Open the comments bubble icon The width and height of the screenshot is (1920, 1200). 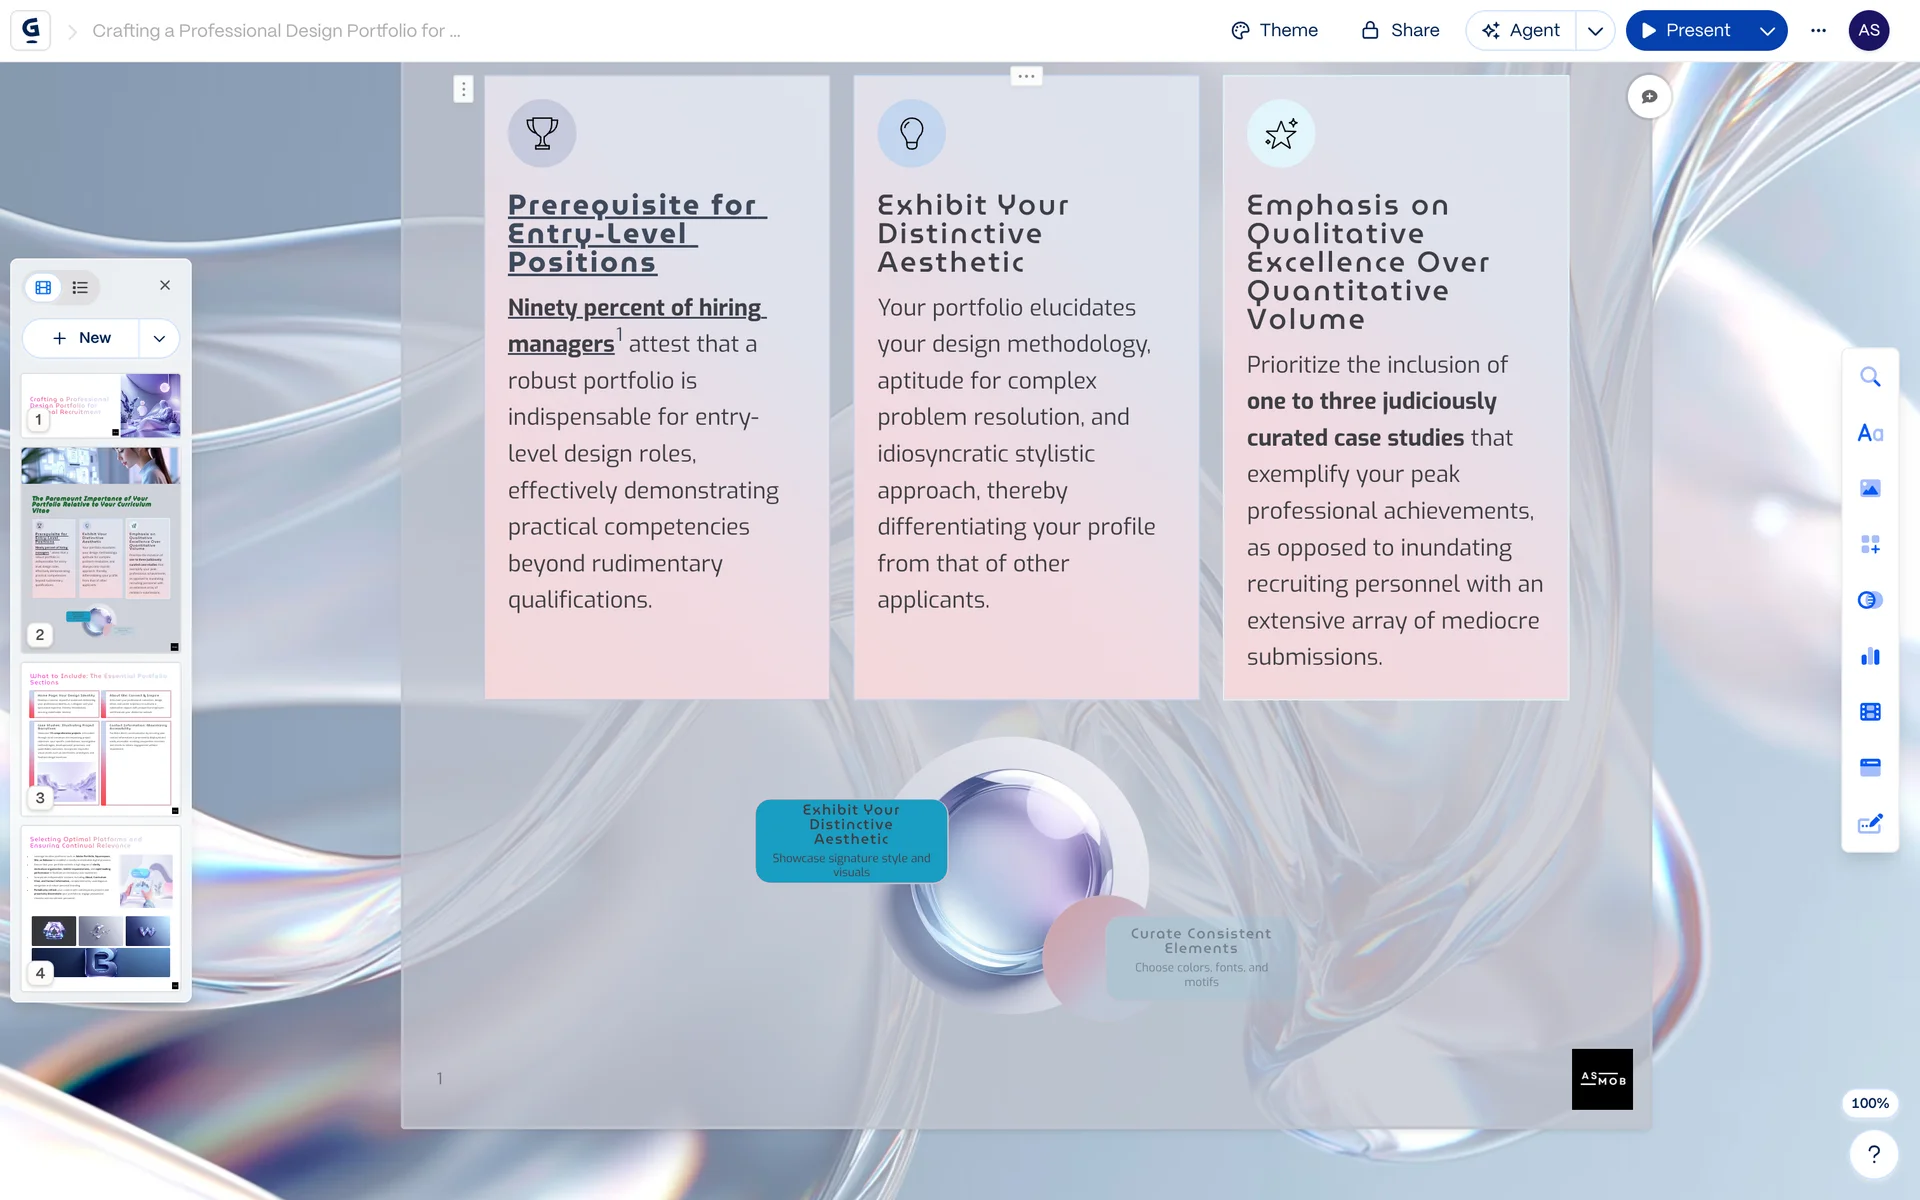point(1649,97)
